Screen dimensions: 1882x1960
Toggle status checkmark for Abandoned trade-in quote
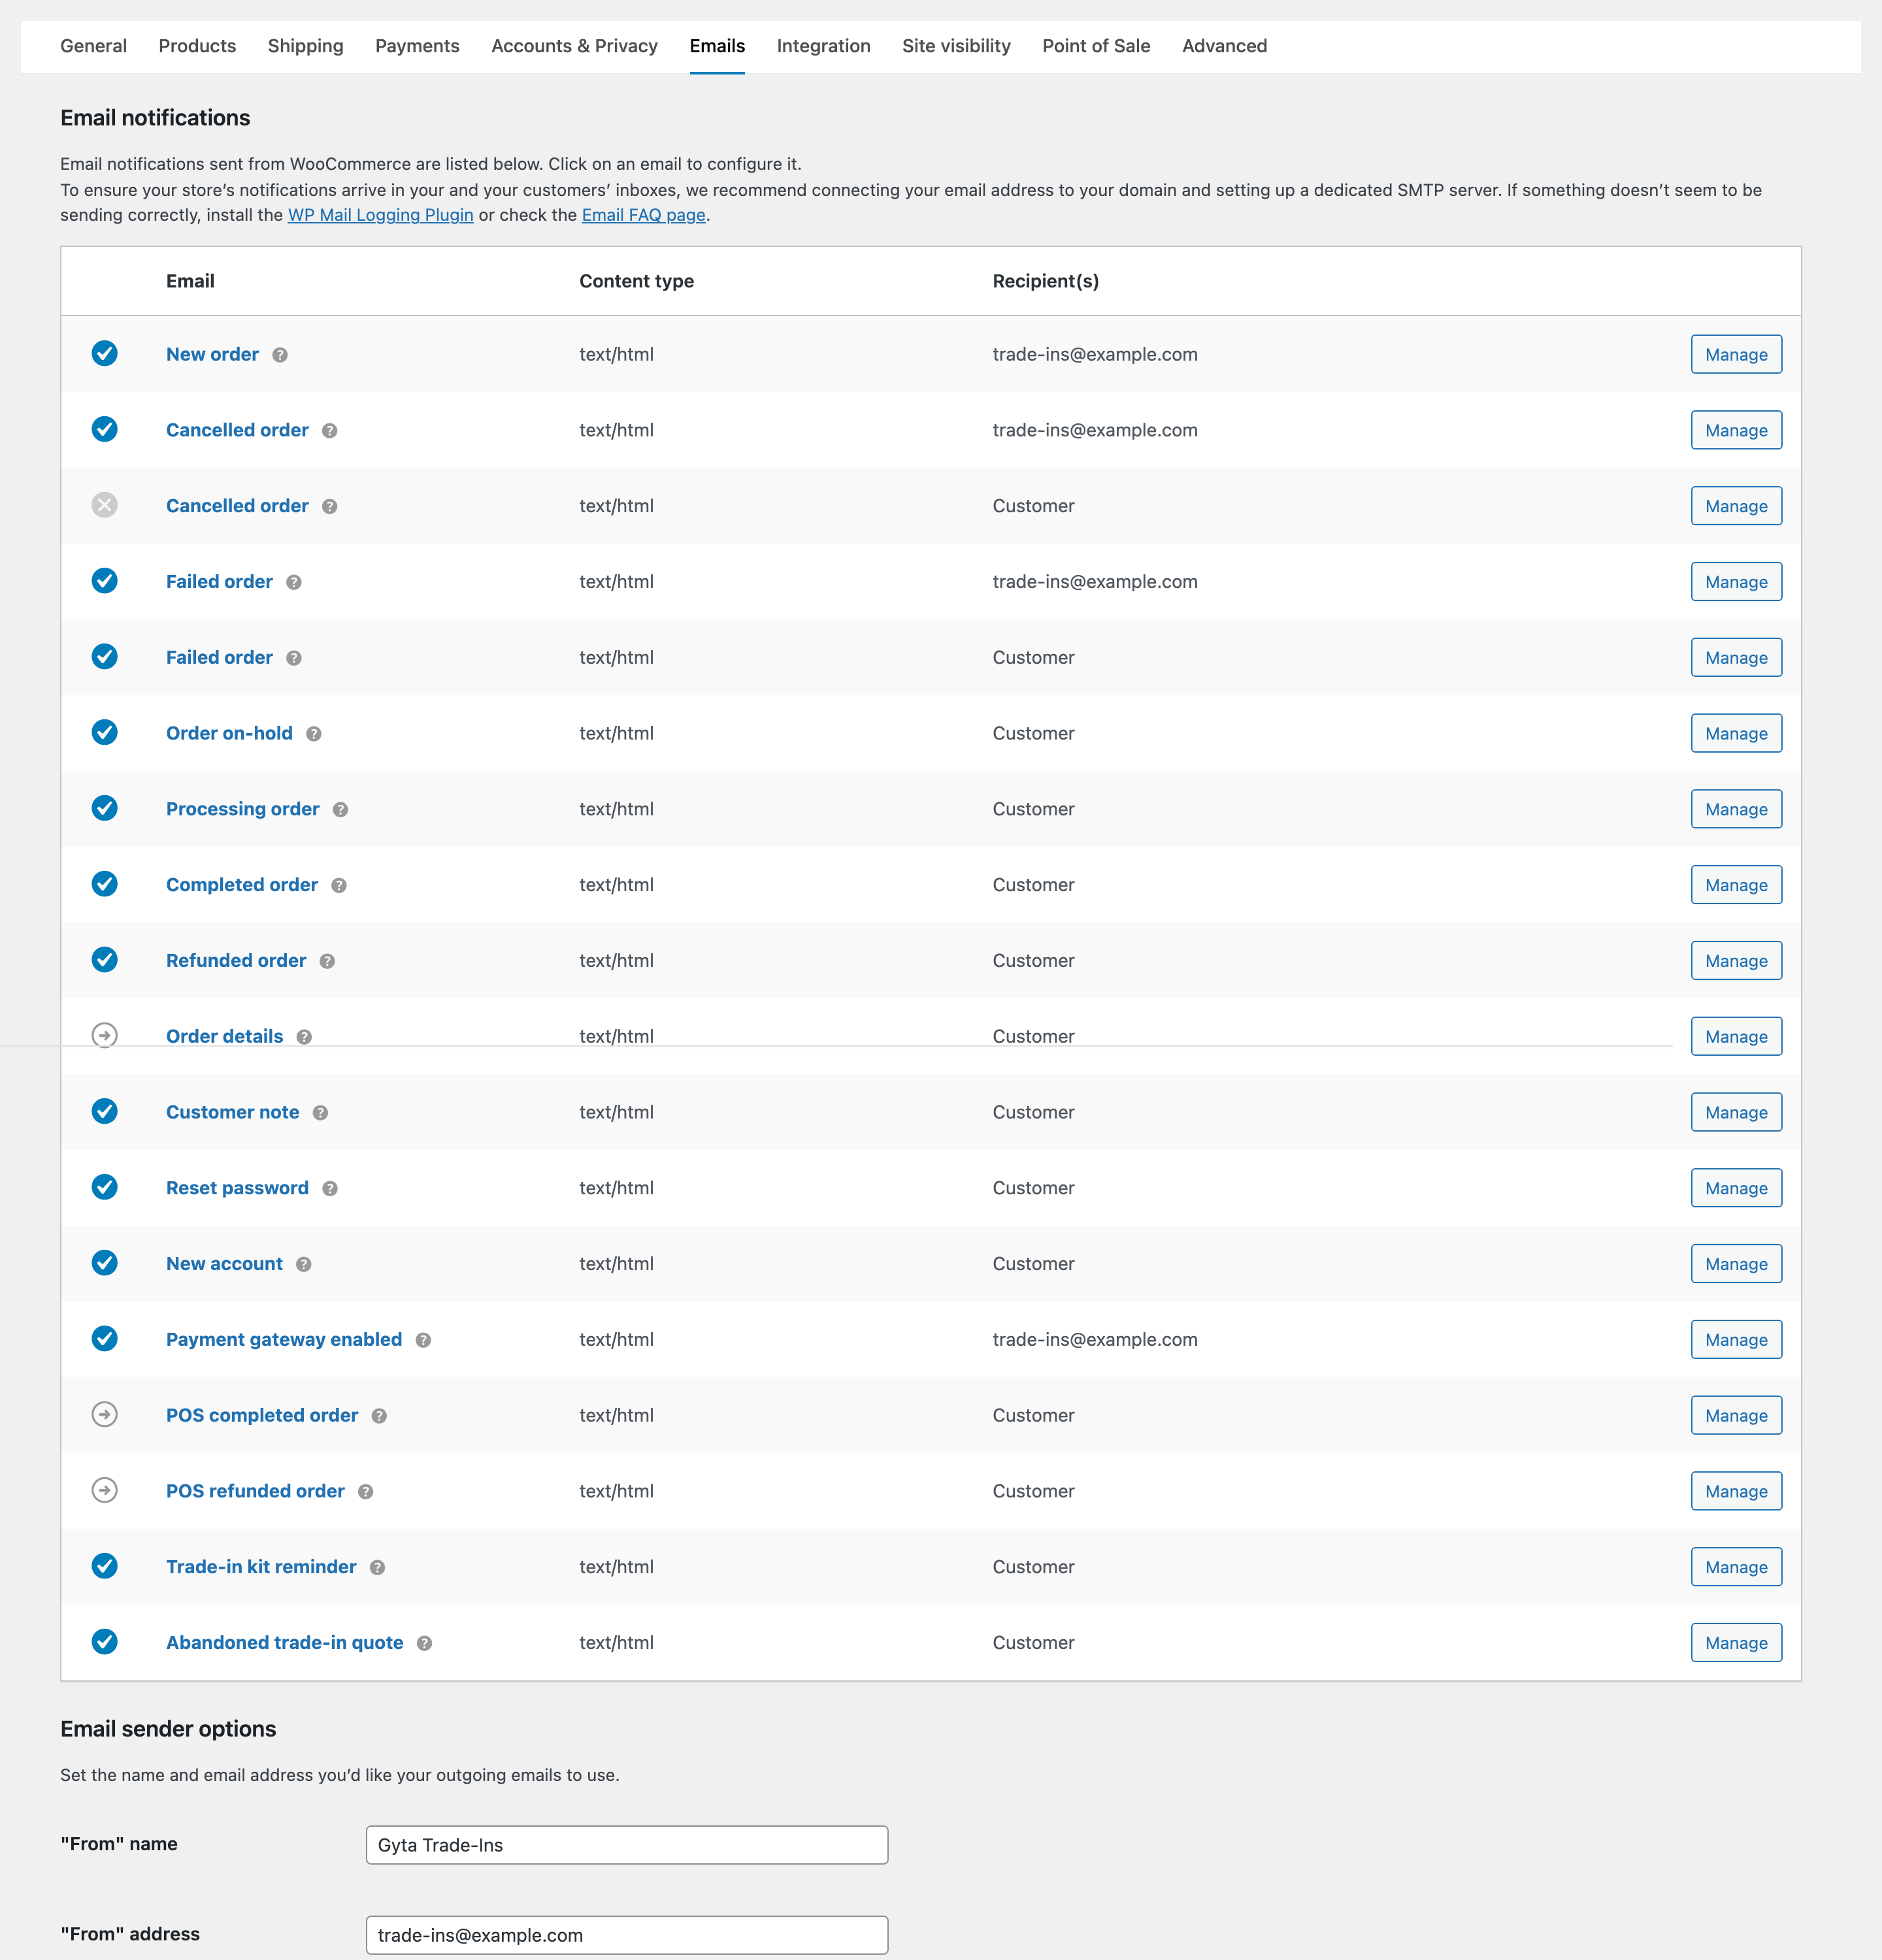pos(105,1643)
